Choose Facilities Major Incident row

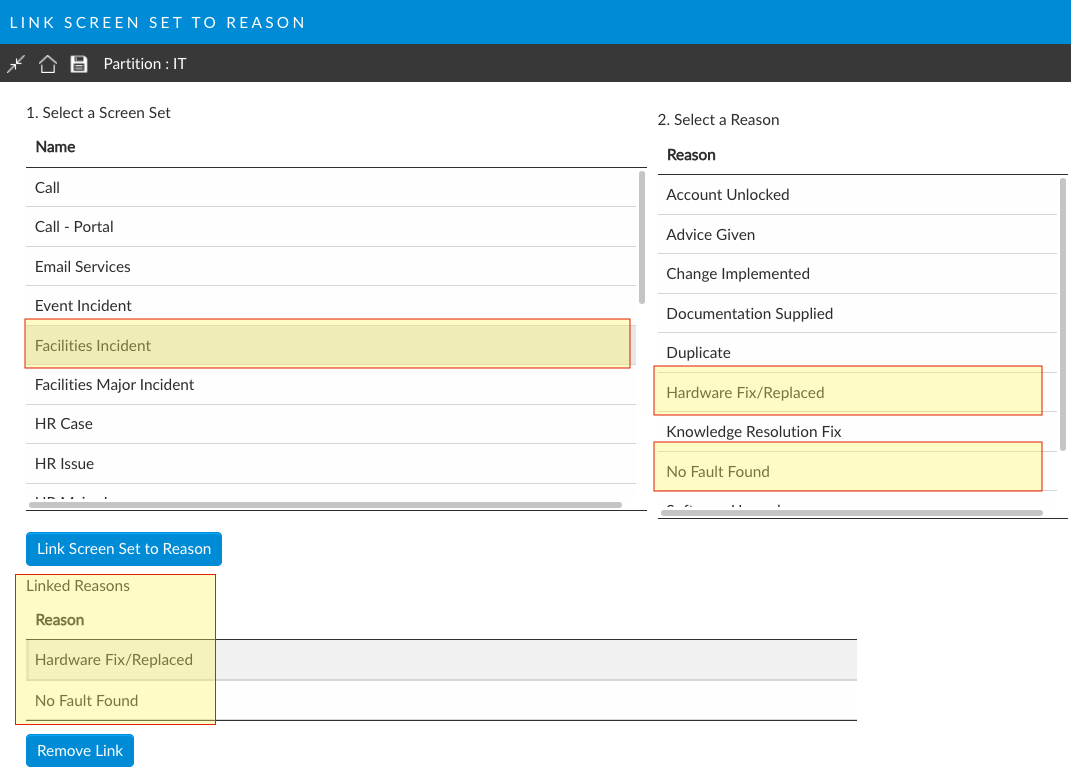pos(114,385)
